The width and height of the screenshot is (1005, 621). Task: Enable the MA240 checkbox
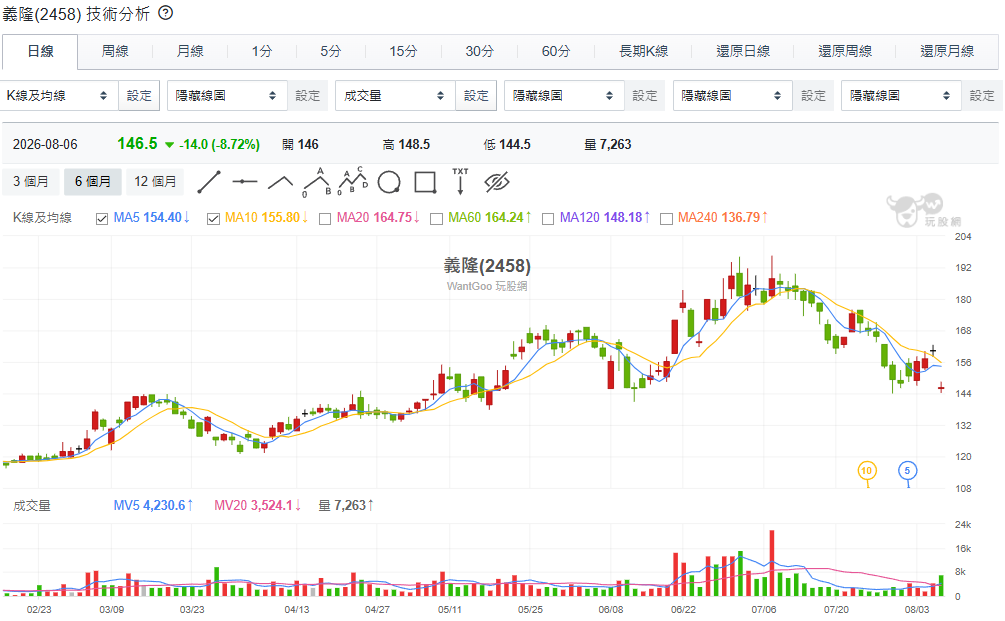click(x=666, y=219)
